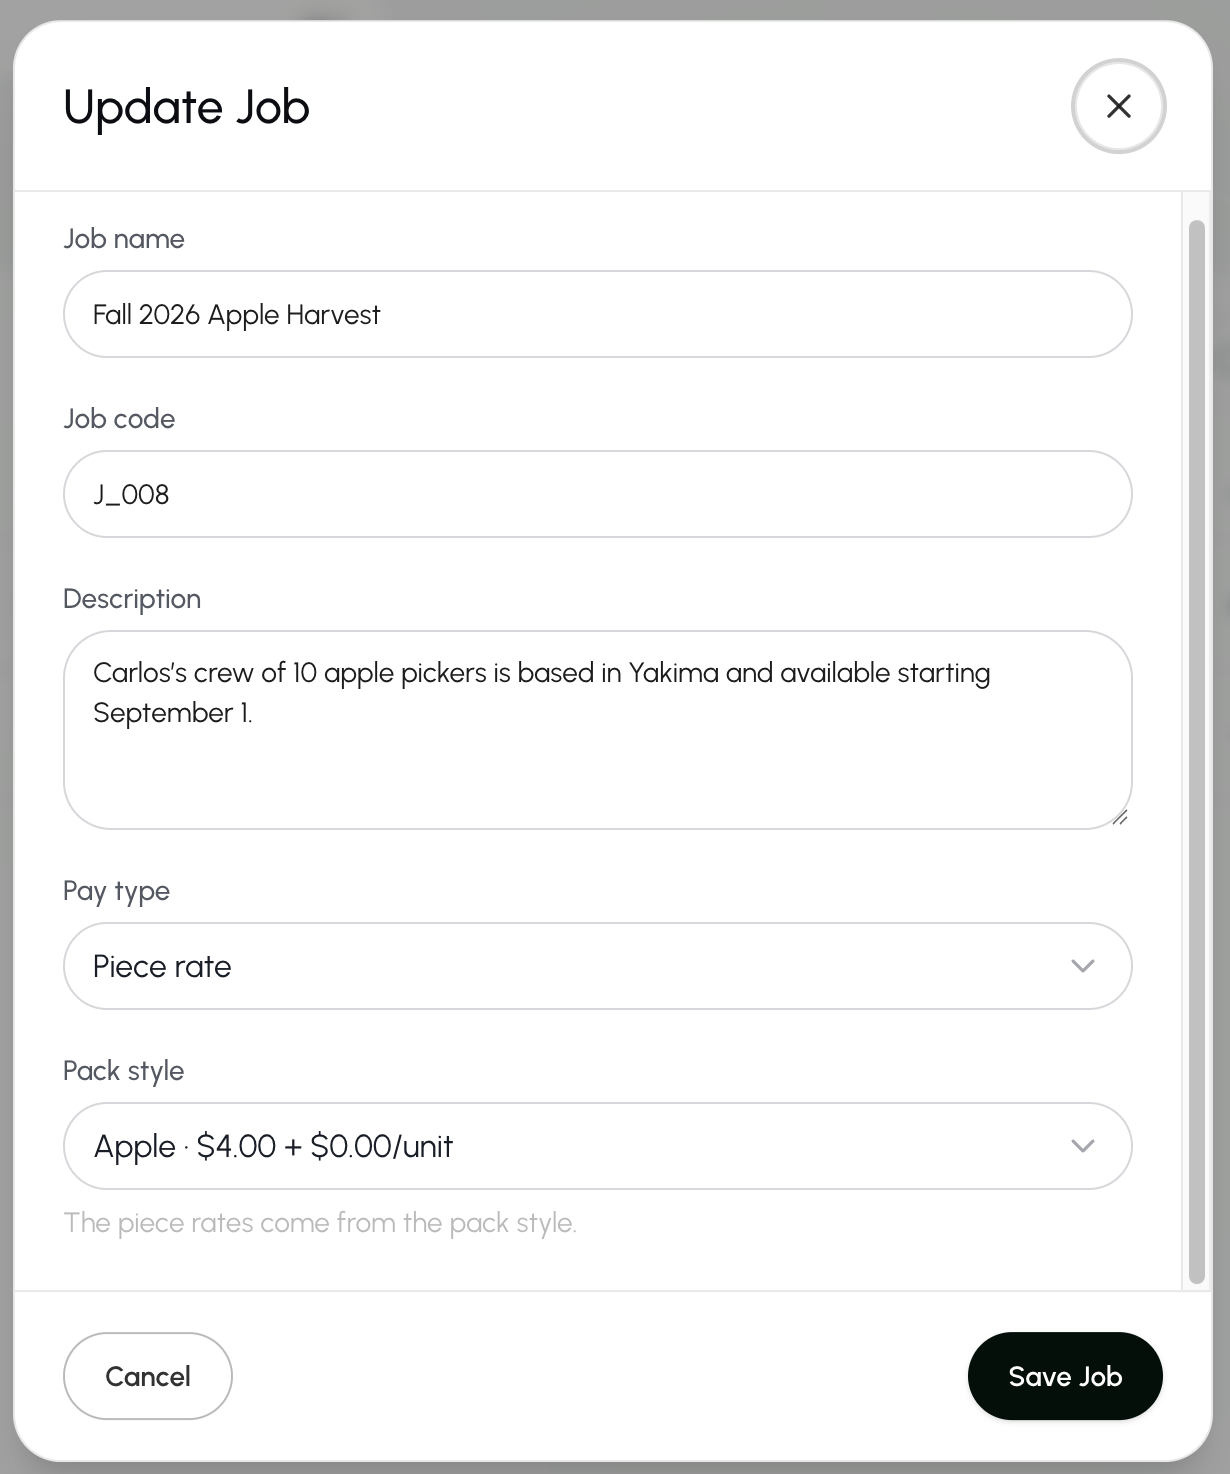1230x1474 pixels.
Task: Click empty area below the description text
Action: pyautogui.click(x=597, y=780)
